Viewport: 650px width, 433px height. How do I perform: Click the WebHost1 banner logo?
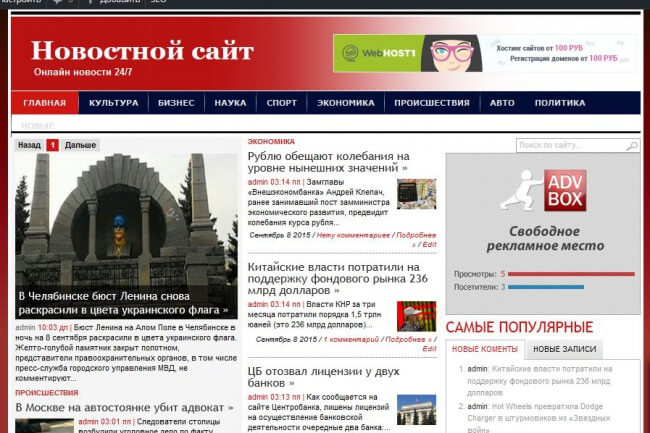378,53
